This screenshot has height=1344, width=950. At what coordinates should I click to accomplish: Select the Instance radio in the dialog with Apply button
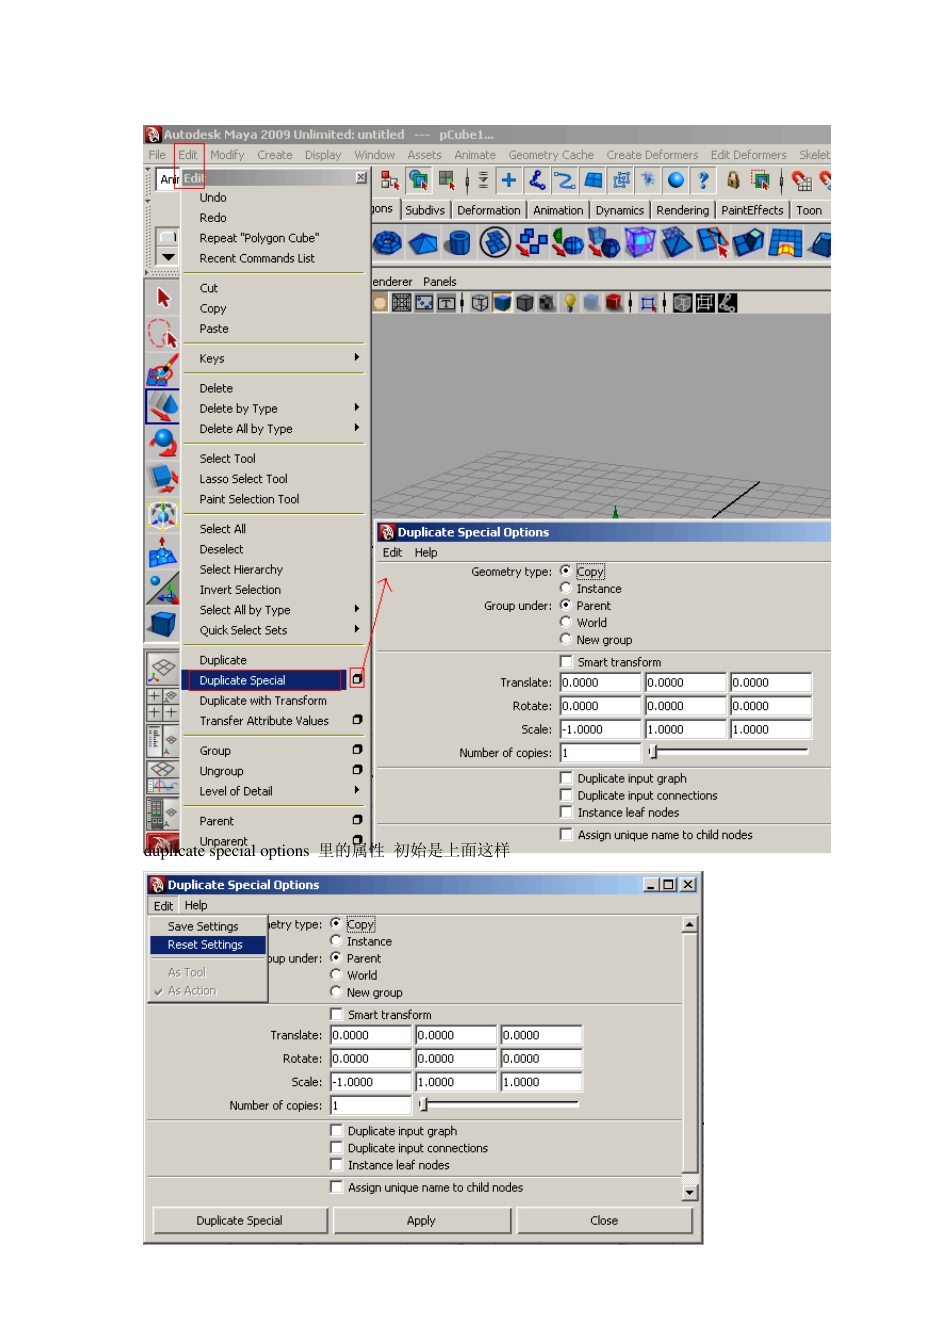[336, 941]
